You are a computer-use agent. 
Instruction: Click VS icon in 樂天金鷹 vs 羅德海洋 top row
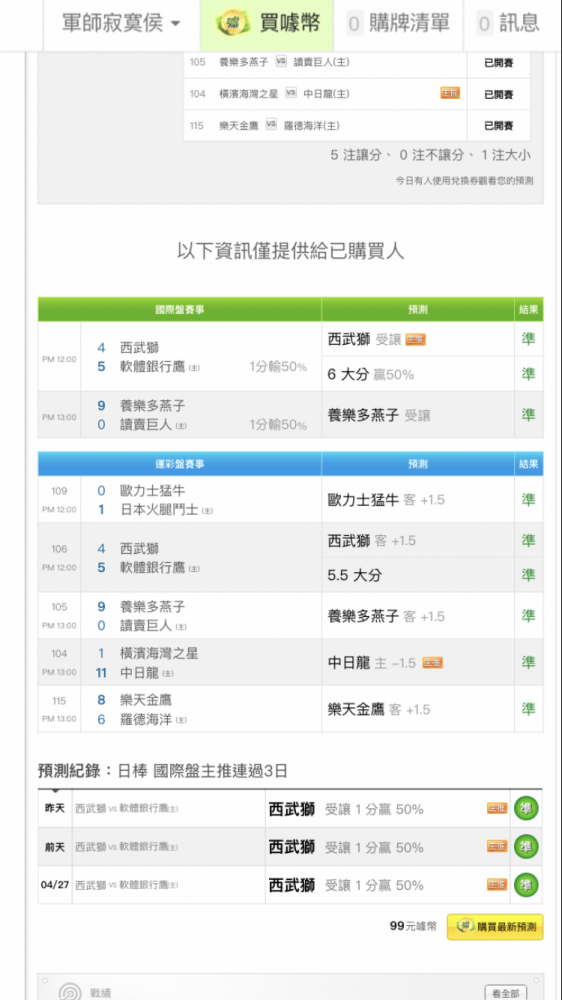(x=271, y=124)
